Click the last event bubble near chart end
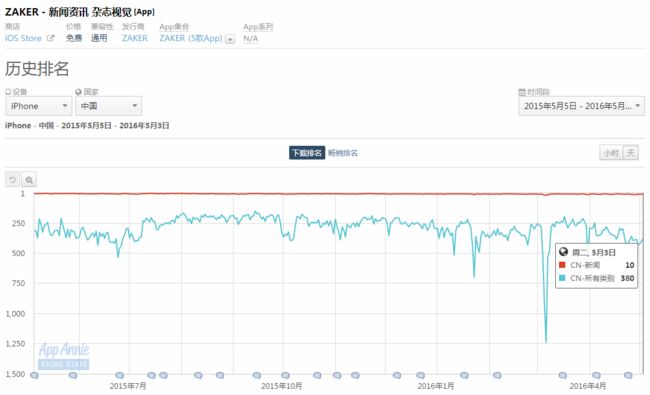The height and width of the screenshot is (395, 650). coord(628,376)
